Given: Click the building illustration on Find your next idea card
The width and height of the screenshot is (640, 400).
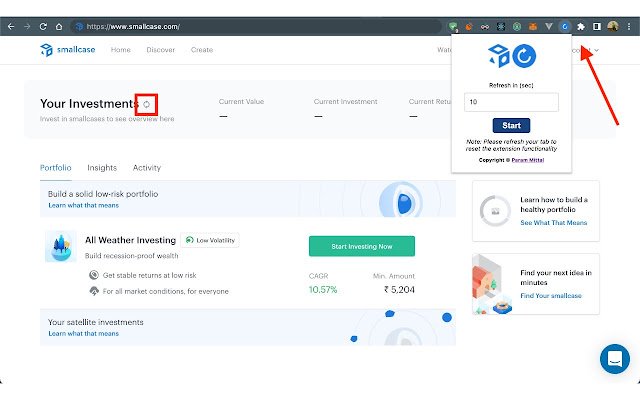Looking at the screenshot, I should tap(492, 284).
